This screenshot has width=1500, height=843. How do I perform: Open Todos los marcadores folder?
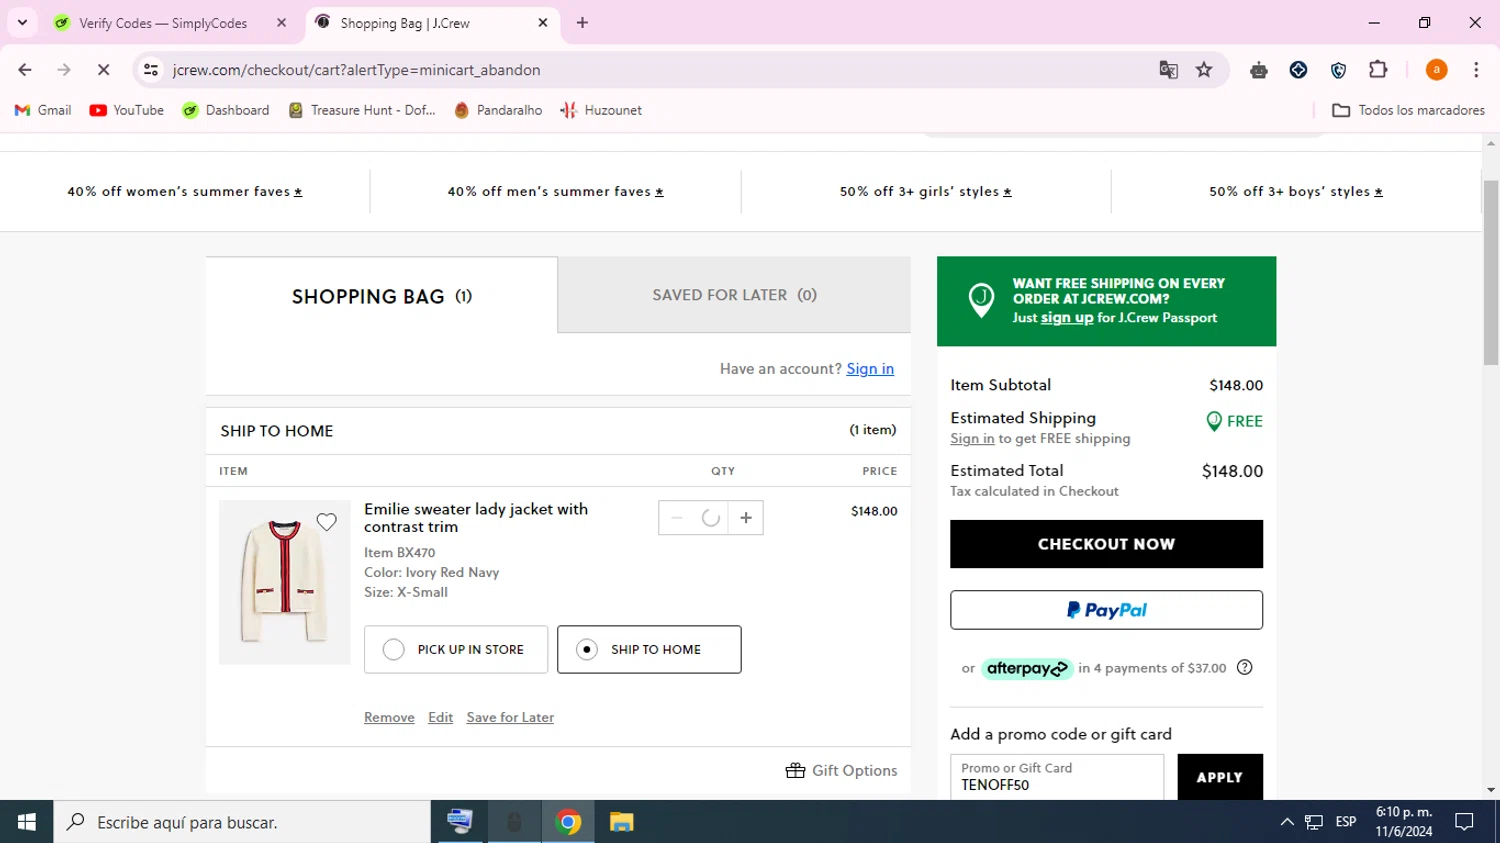pos(1409,110)
